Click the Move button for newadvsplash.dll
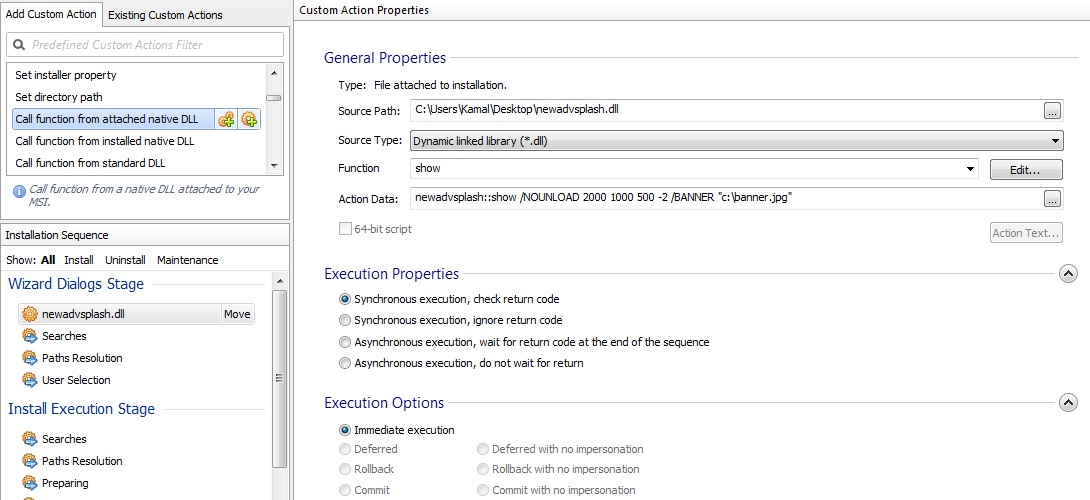Viewport: 1090px width, 500px height. click(237, 314)
